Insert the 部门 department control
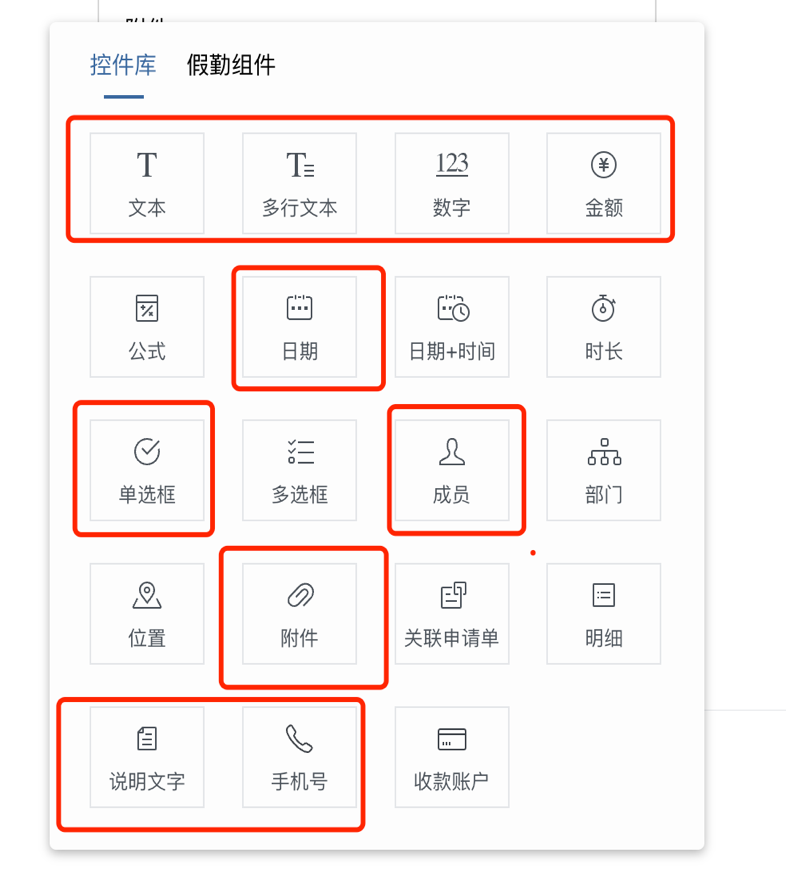 click(x=604, y=470)
